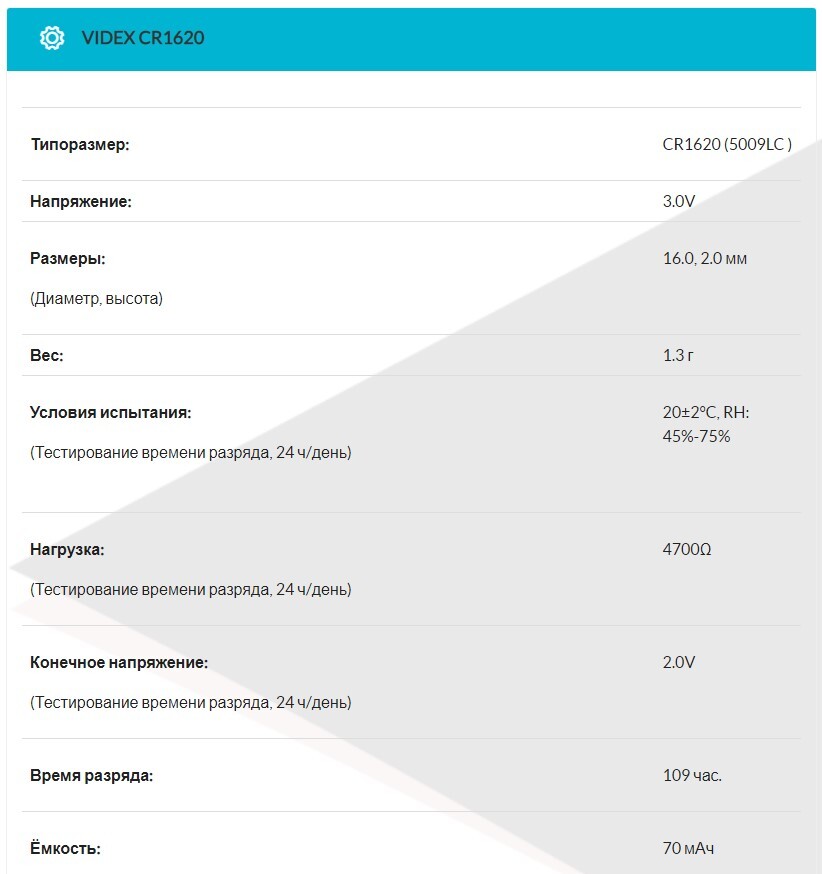Image resolution: width=822 pixels, height=874 pixels.
Task: Click the 2.0V end voltage value
Action: 679,663
